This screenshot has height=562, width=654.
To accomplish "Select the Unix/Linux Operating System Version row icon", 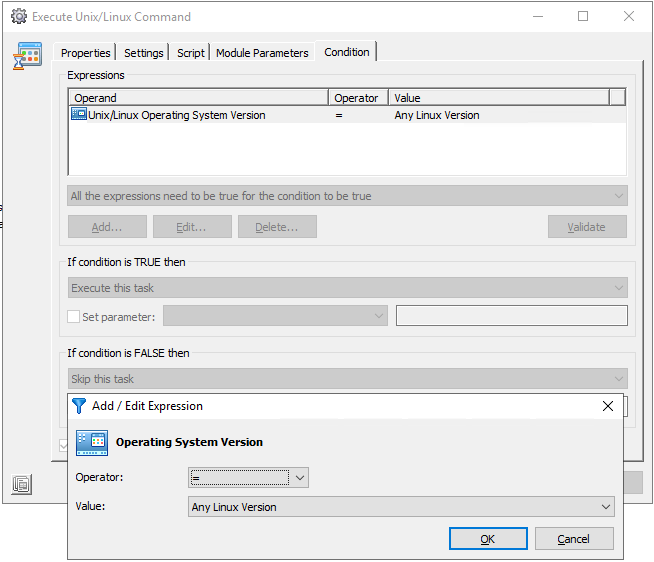I will tap(79, 115).
